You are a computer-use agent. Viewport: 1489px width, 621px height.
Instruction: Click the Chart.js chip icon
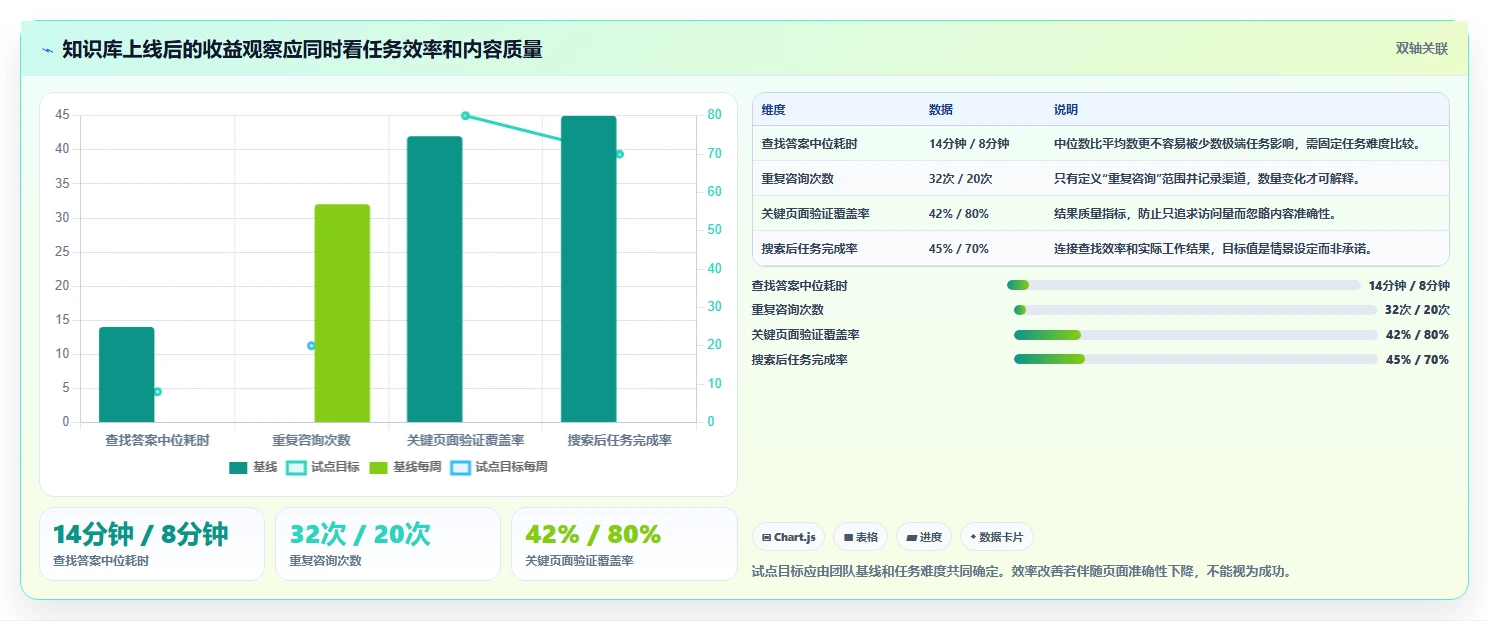pos(766,537)
